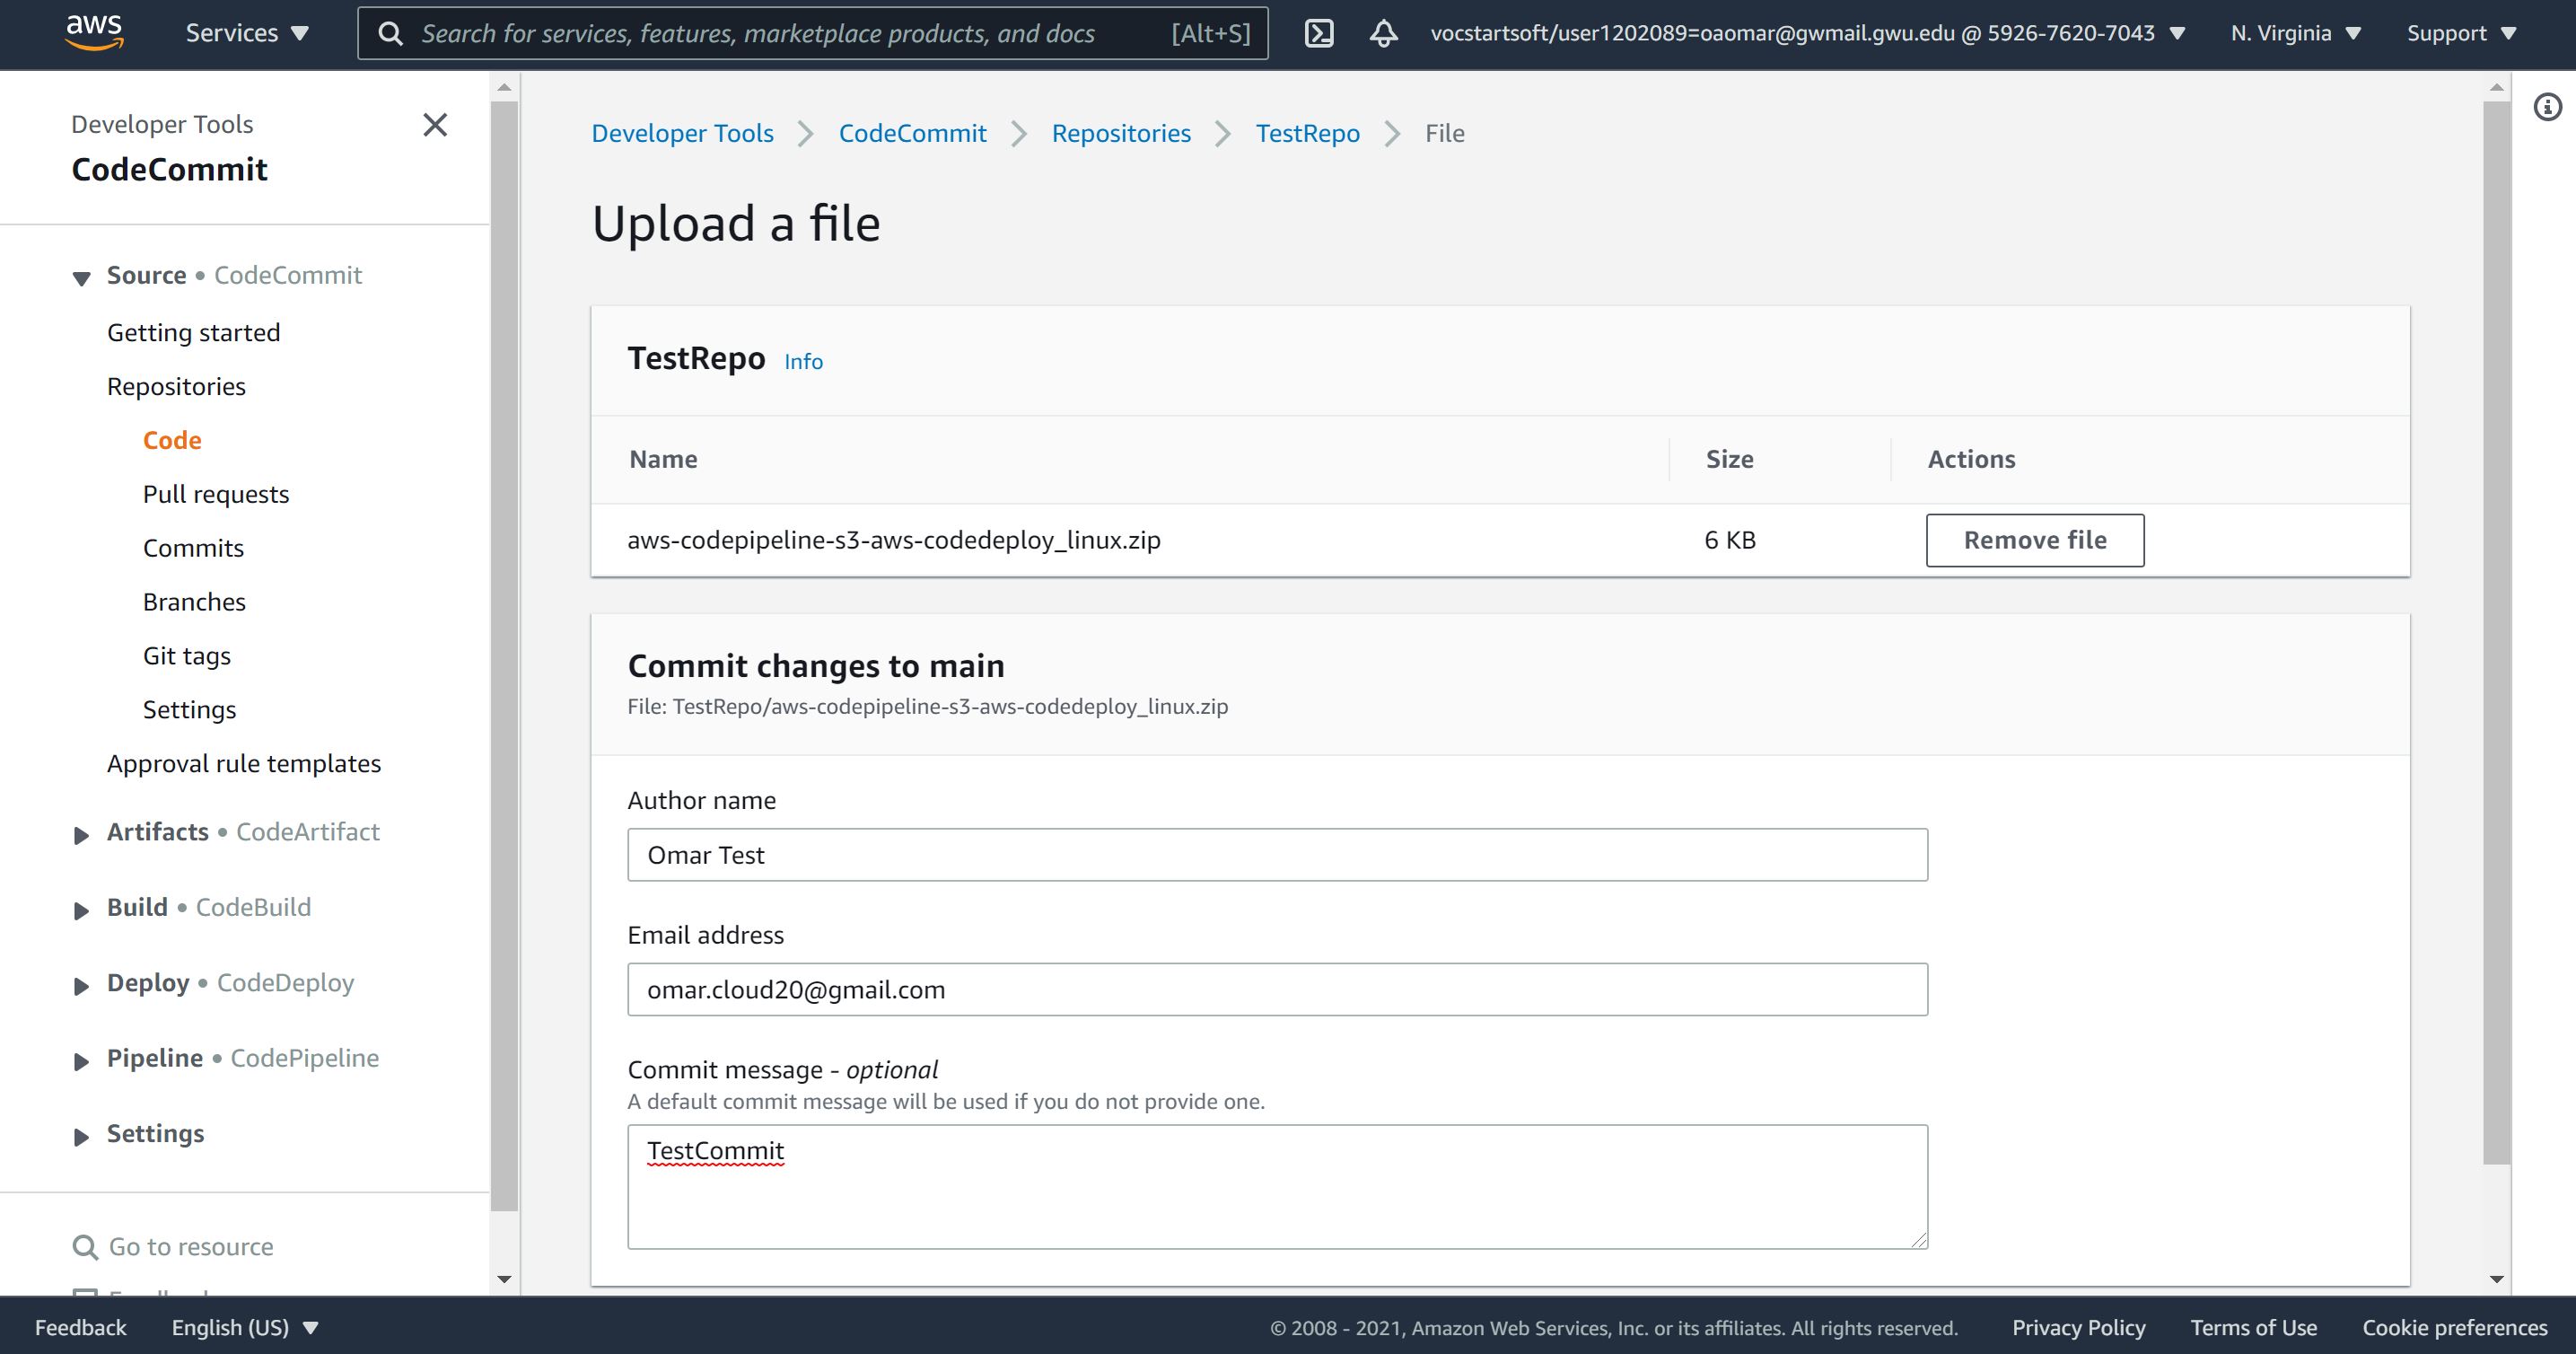The height and width of the screenshot is (1354, 2576).
Task: Click the info circle icon at right edge
Action: click(x=2548, y=106)
